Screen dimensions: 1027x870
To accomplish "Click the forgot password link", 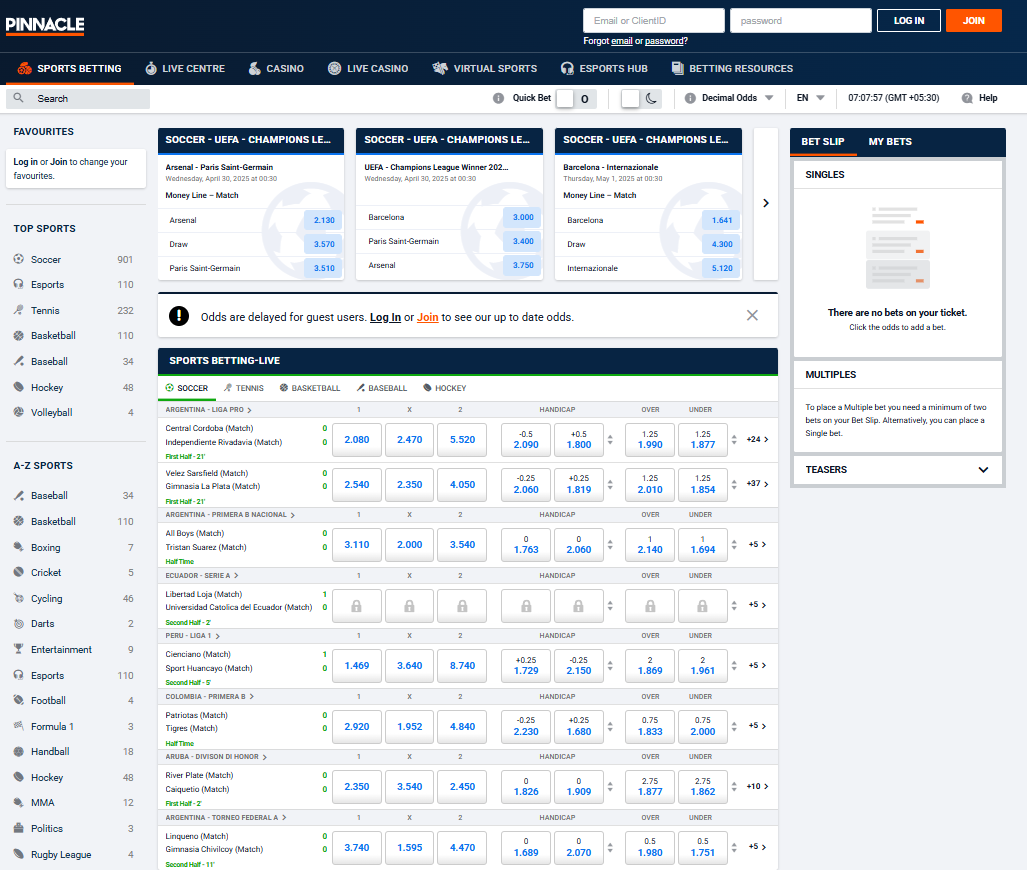I will click(664, 41).
